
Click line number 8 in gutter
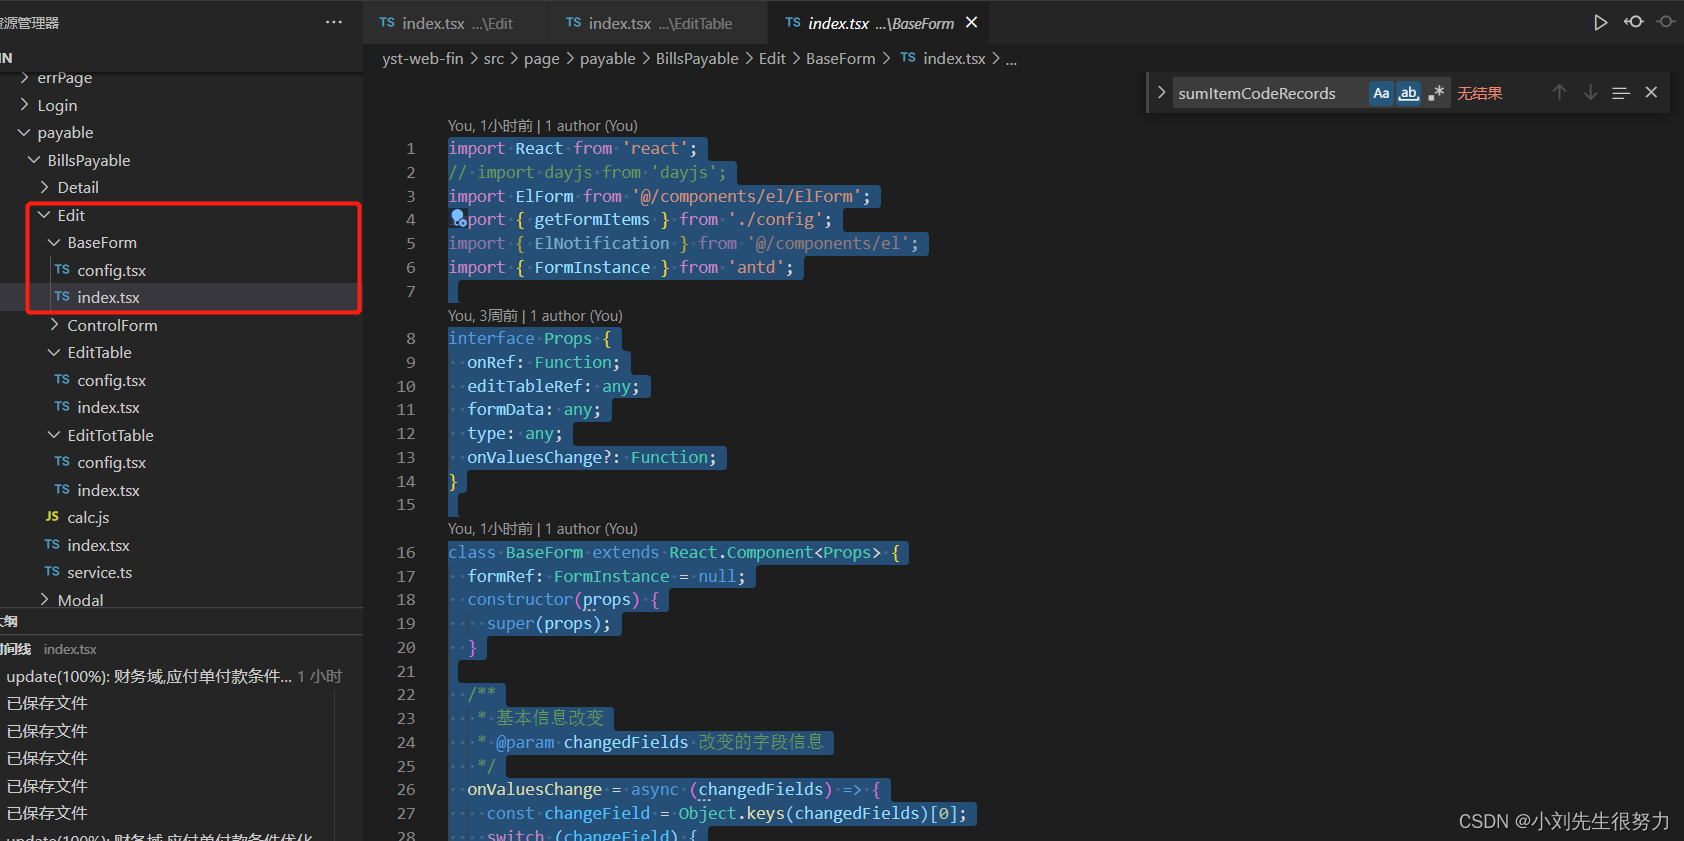coord(410,339)
